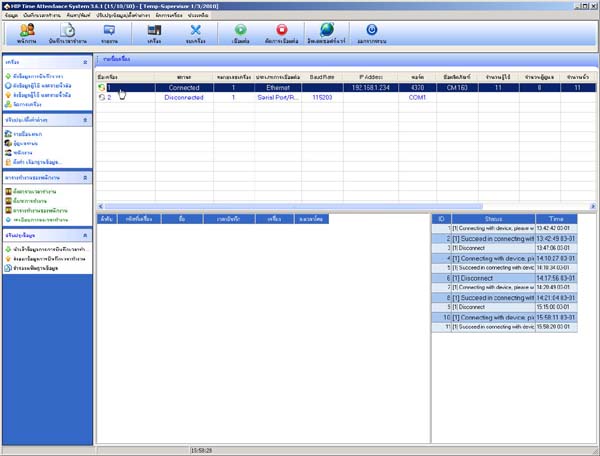Collapse the bottom sidebar panel section
Screen dimensions: 600x456
88,233
